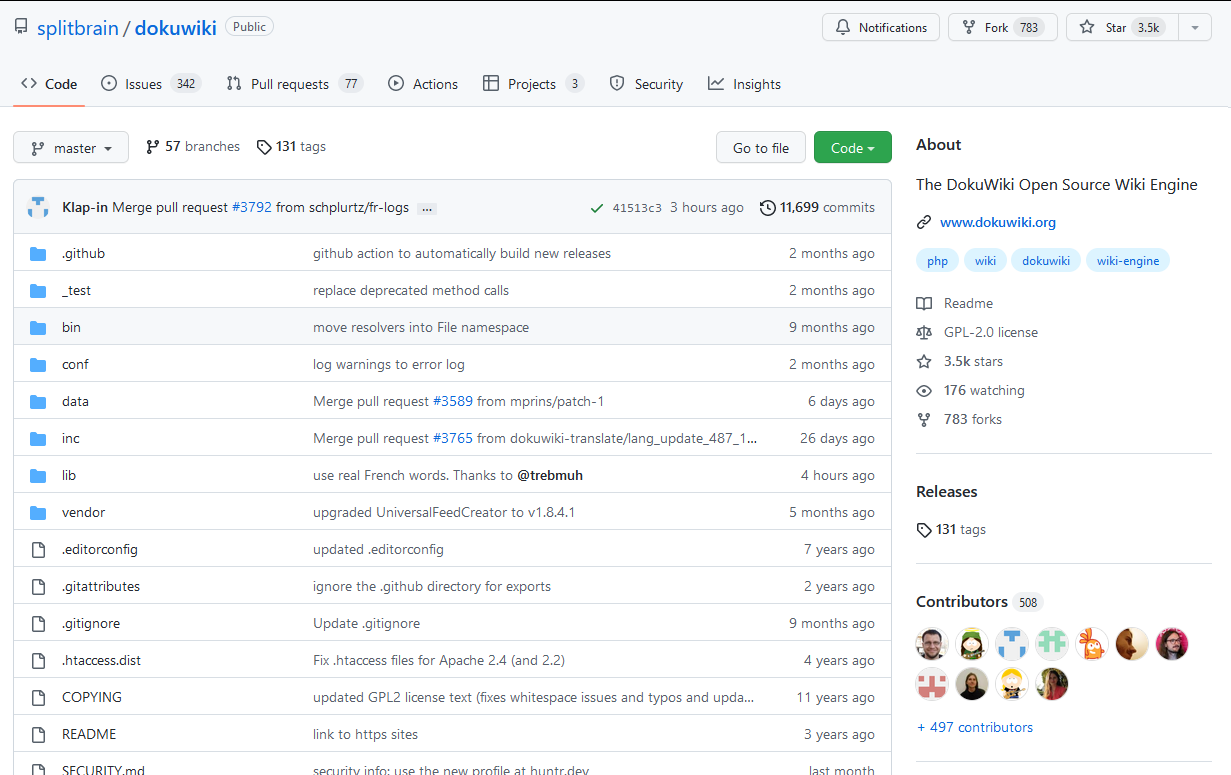Viewport: 1231px width, 775px height.
Task: Open the @trebmuh mention link
Action: pyautogui.click(x=550, y=475)
